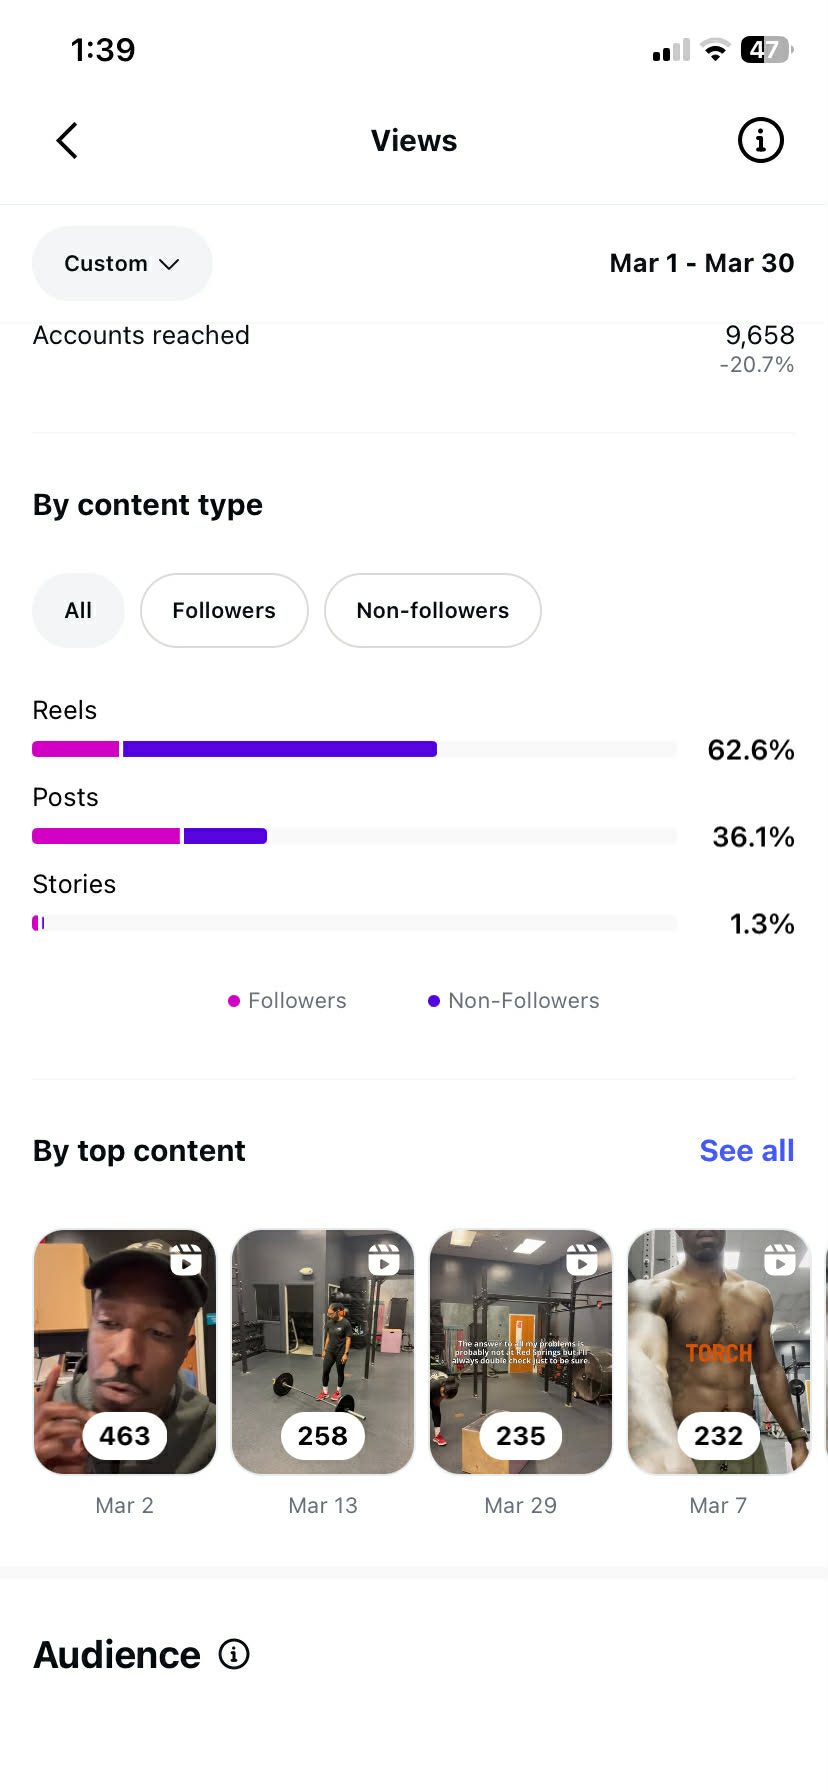Tap the Accounts reached row

pos(414,349)
